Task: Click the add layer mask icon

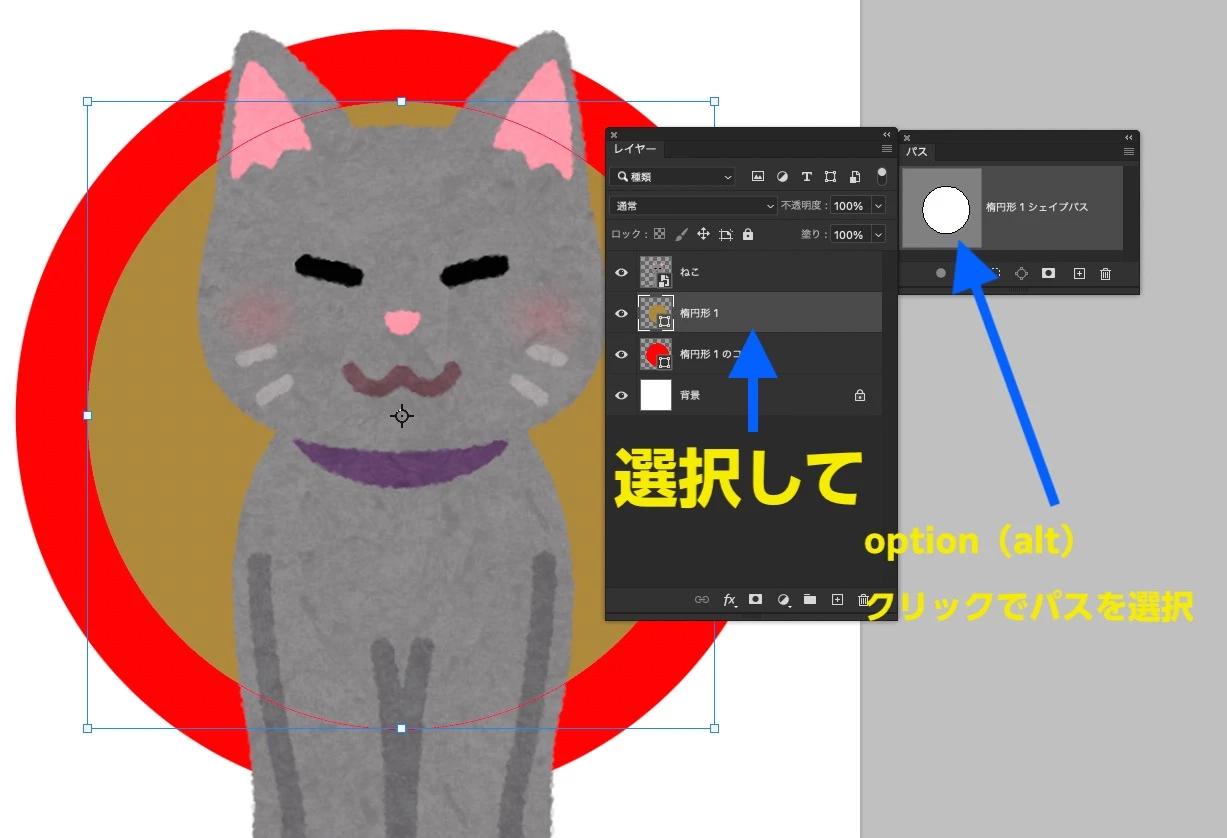Action: point(755,600)
